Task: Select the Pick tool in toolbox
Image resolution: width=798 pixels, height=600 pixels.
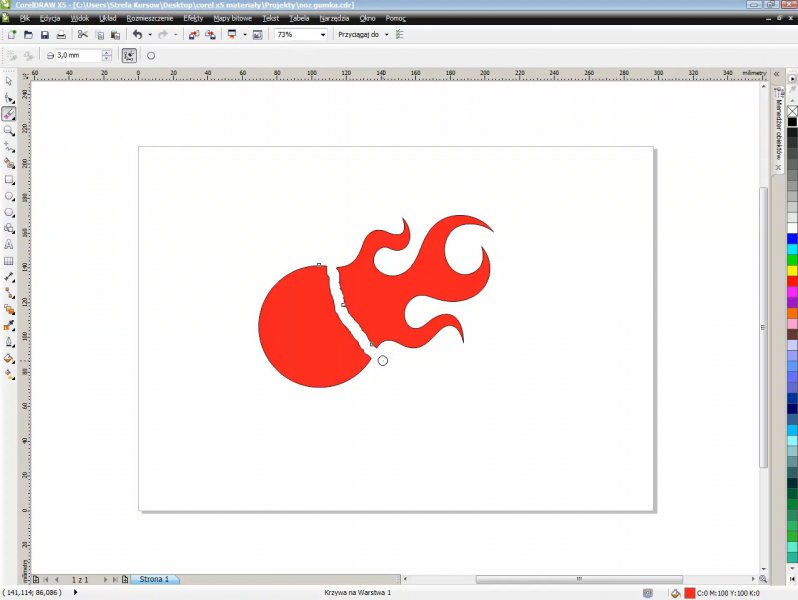Action: point(9,81)
